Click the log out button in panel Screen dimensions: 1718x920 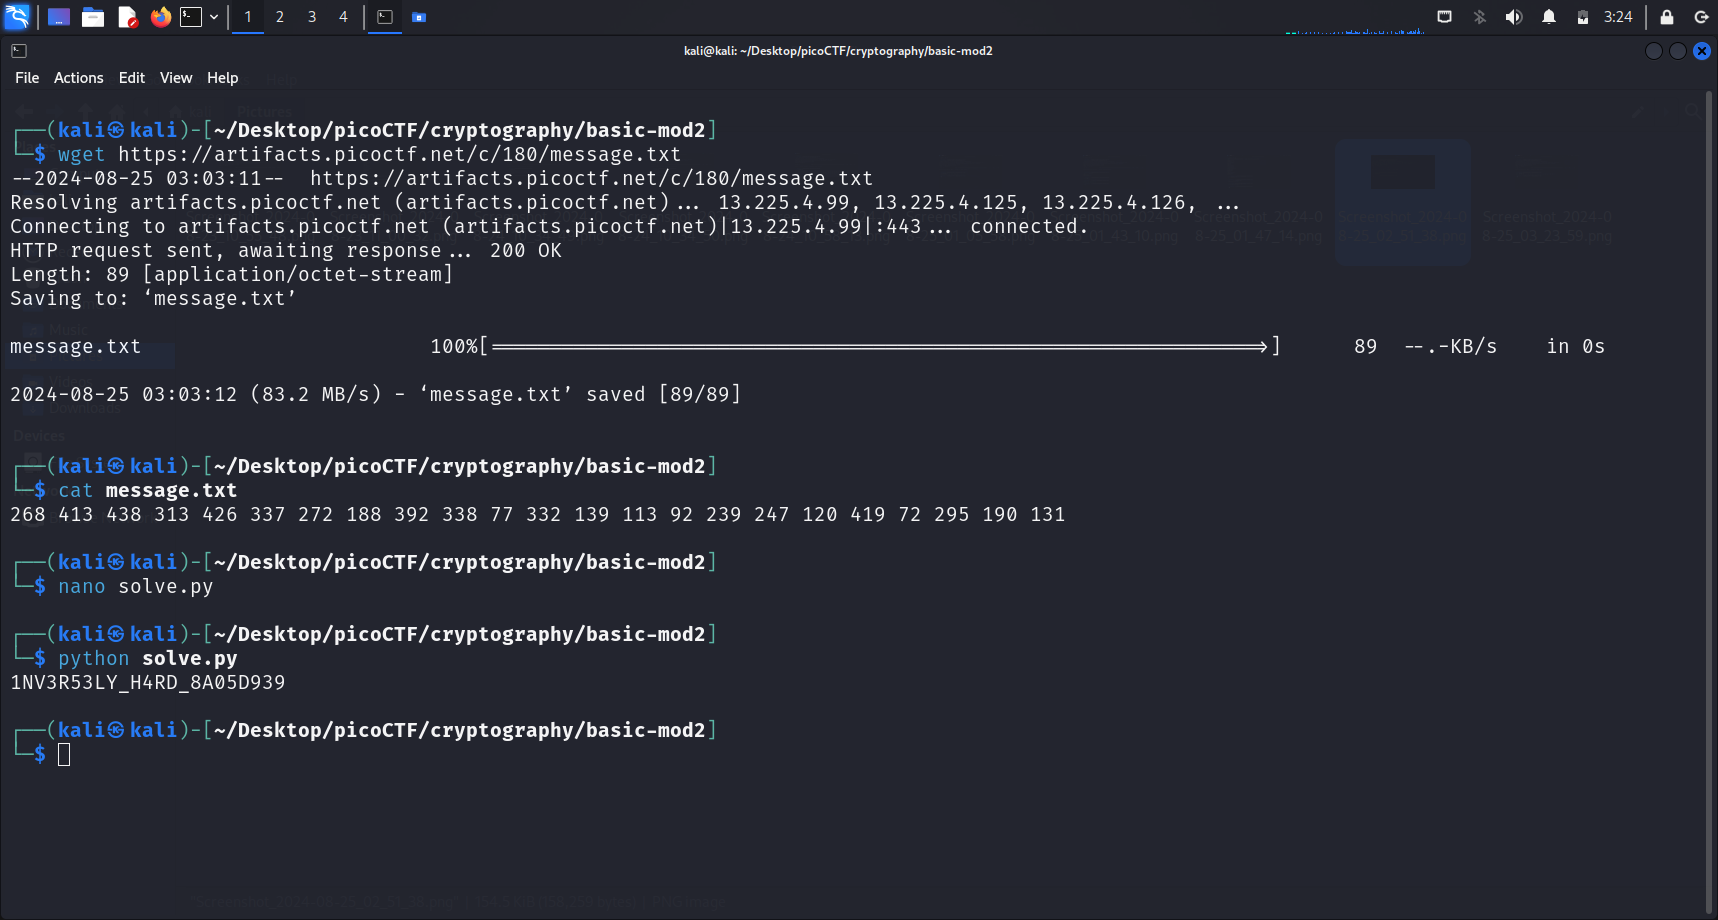[1700, 17]
